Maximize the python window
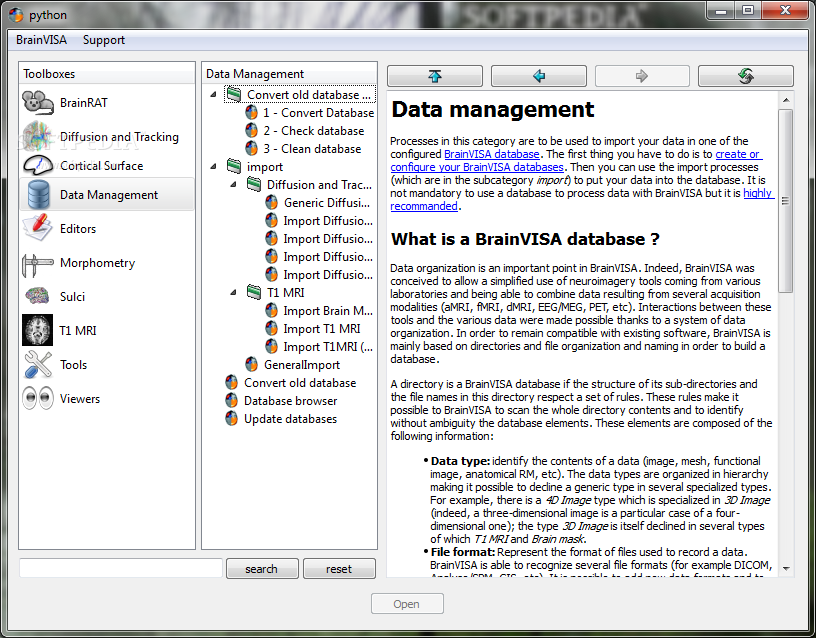816x638 pixels. pos(748,10)
